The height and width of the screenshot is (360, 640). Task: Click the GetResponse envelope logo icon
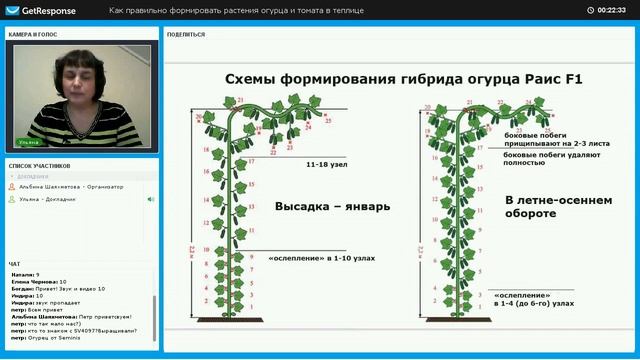tap(12, 10)
